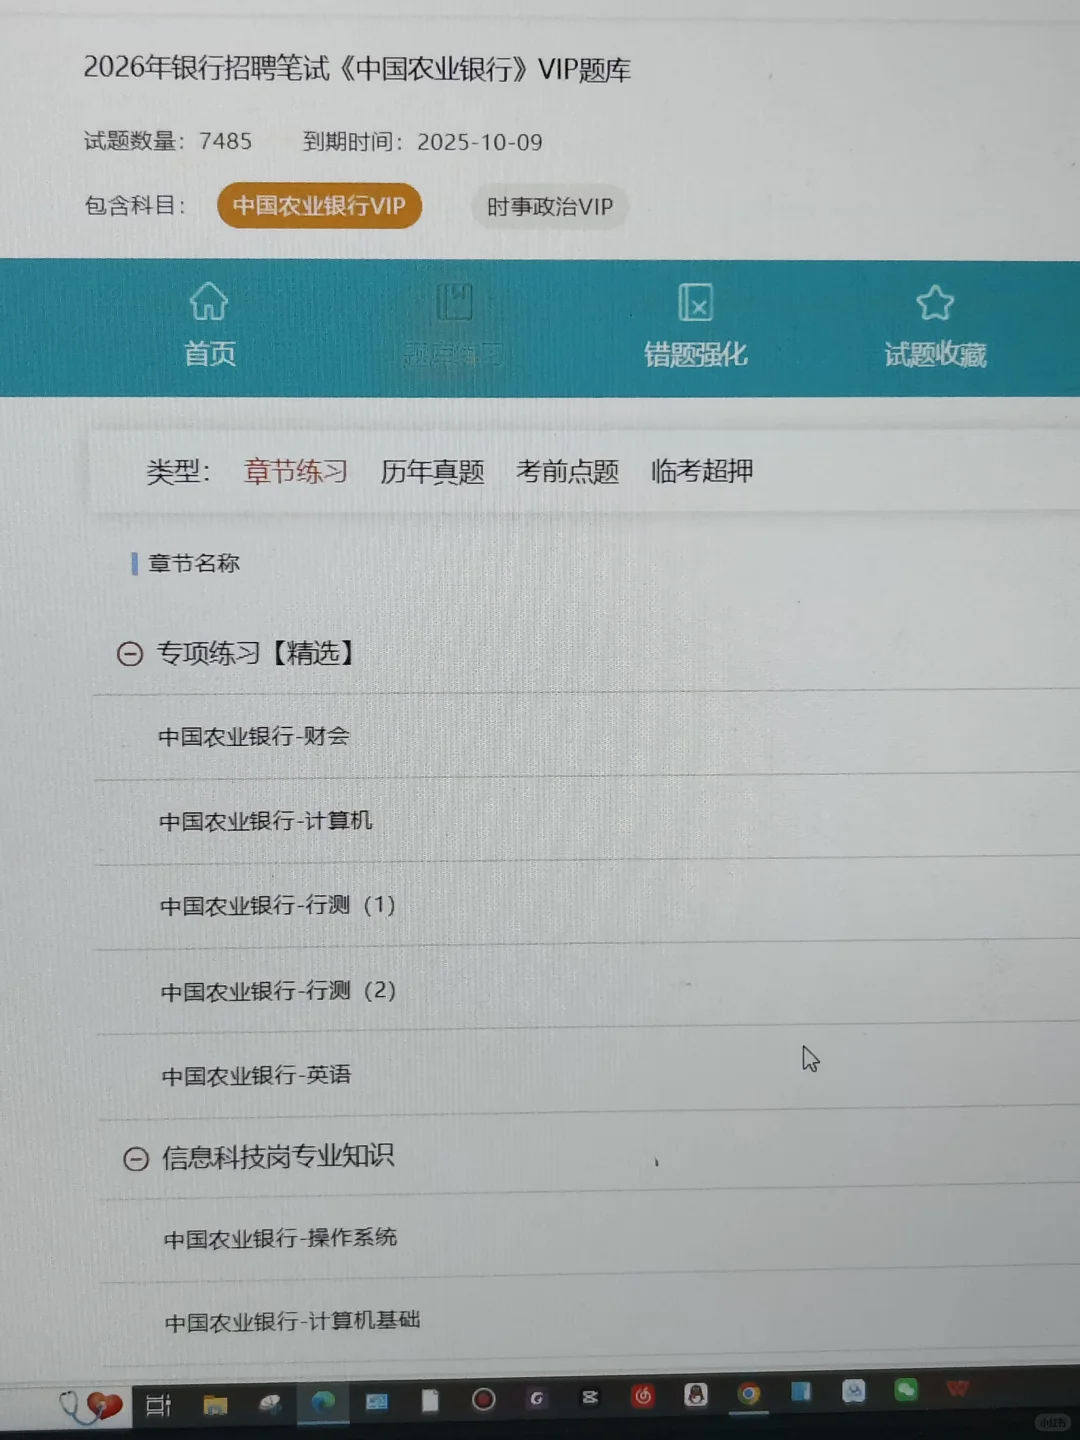Open the 首页 home icon
The image size is (1080, 1440).
pos(209,302)
